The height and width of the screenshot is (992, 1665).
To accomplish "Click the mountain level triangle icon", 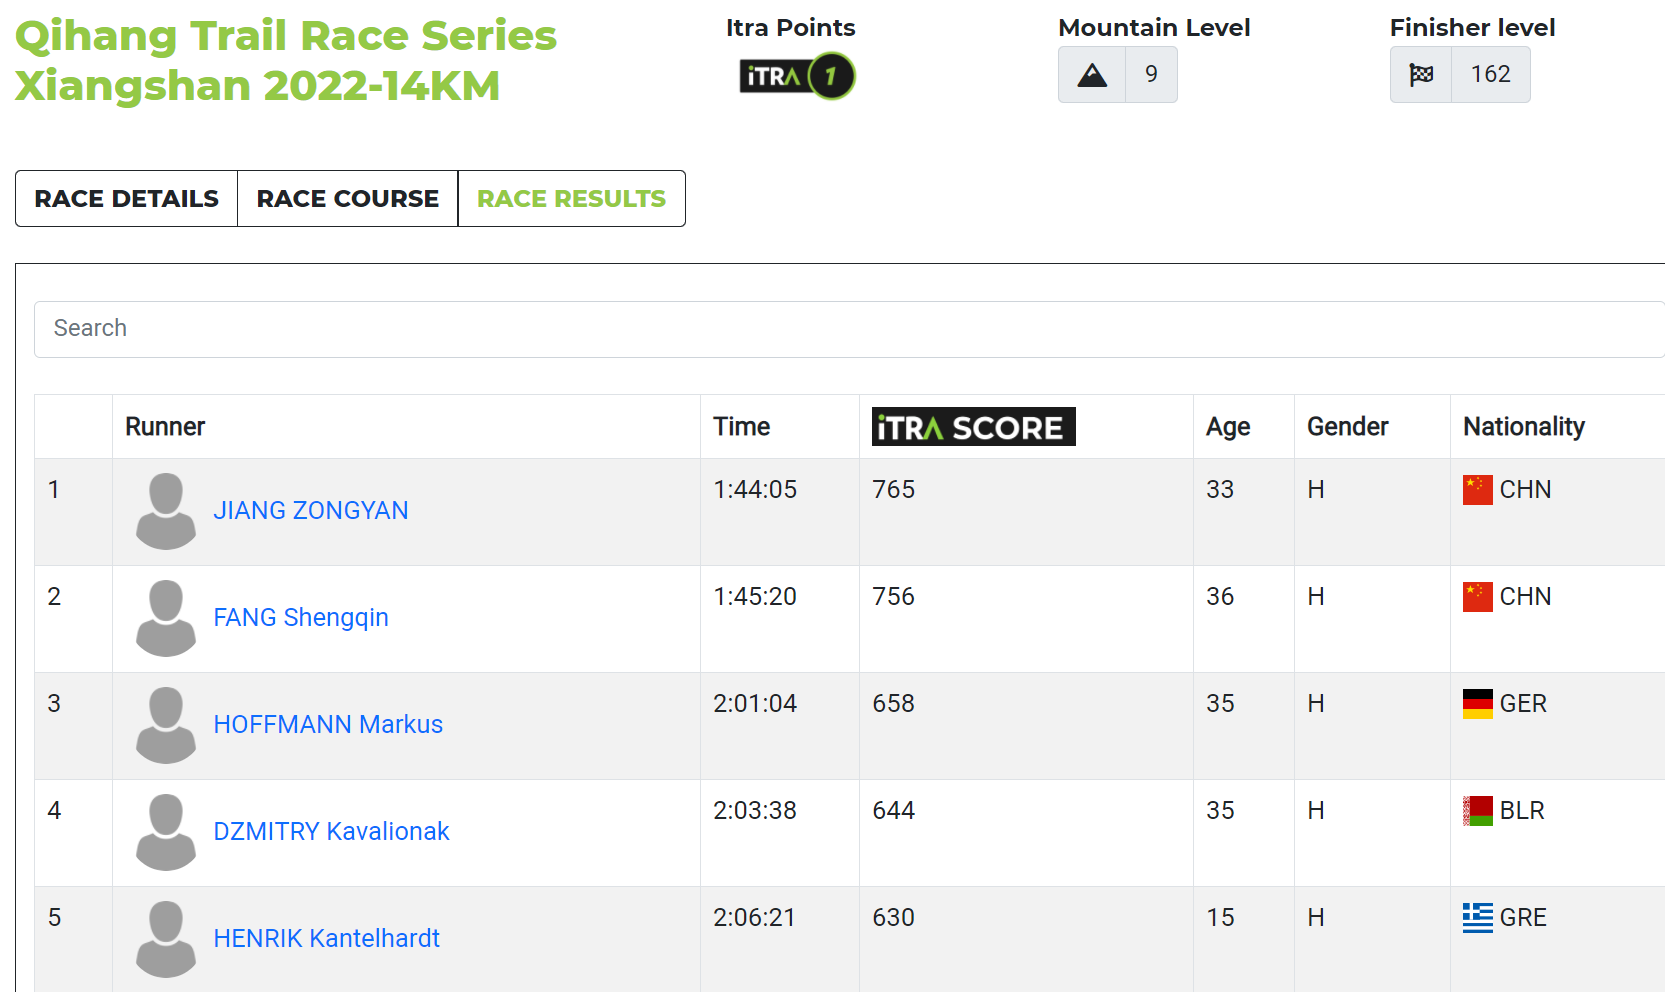I will point(1092,75).
